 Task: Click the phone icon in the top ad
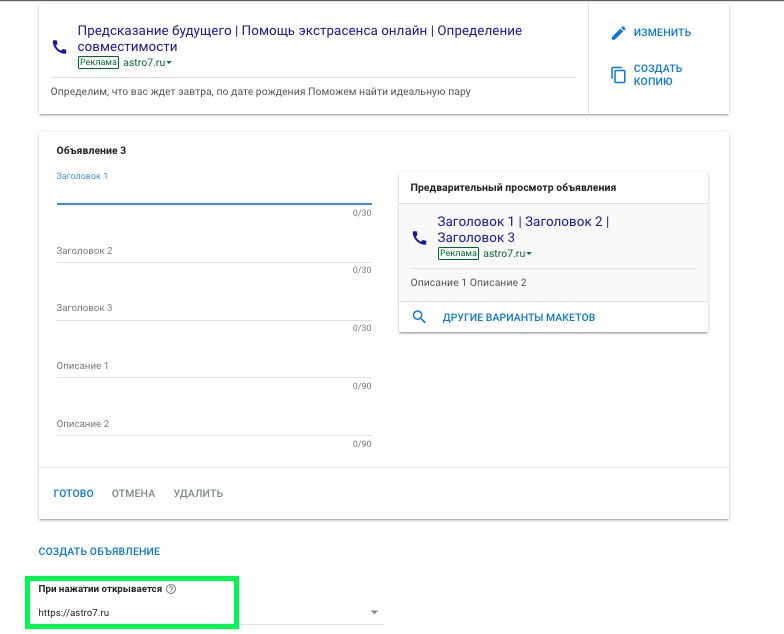point(60,47)
